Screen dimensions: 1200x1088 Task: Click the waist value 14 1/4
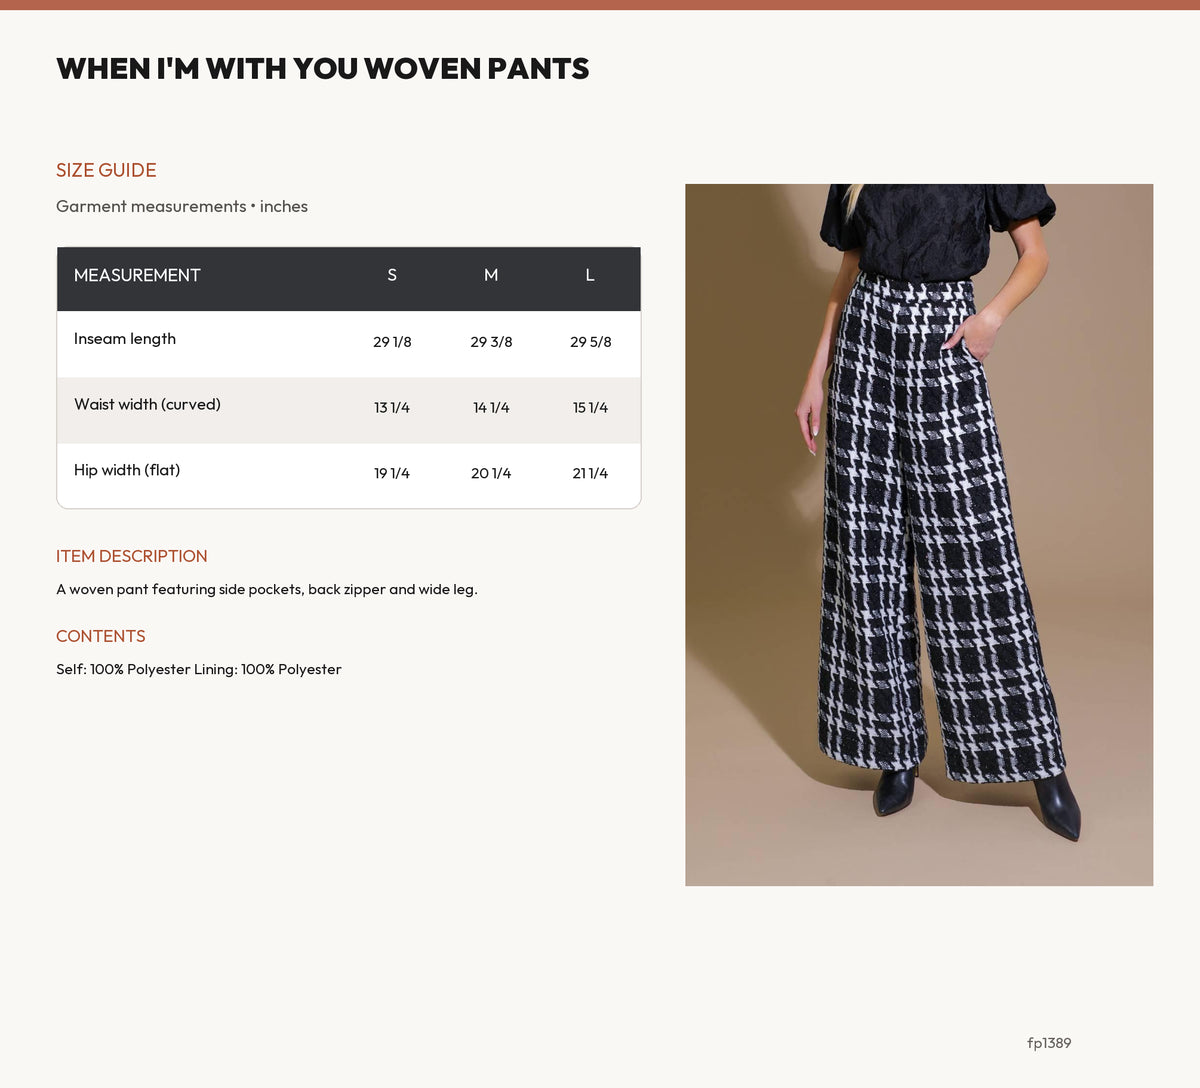(491, 408)
